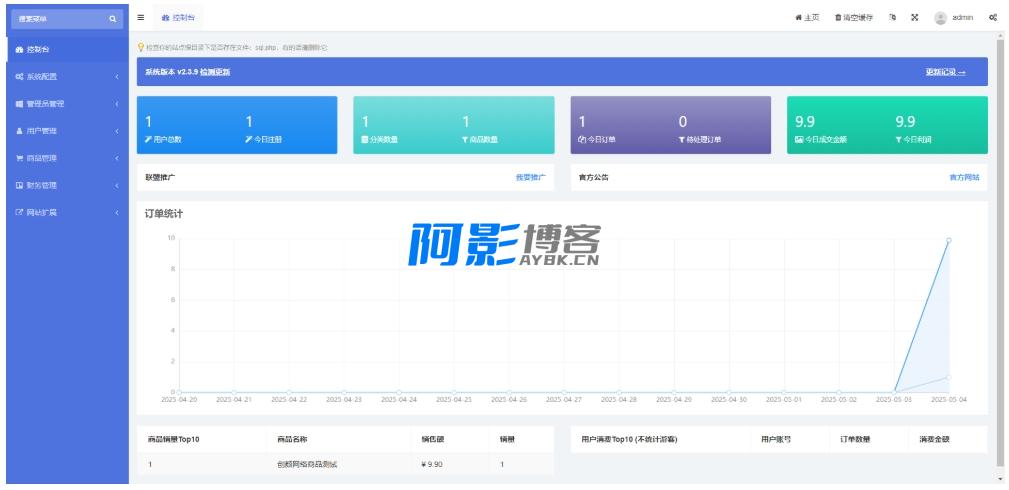Click the 官方公告 panel heading

[593, 177]
